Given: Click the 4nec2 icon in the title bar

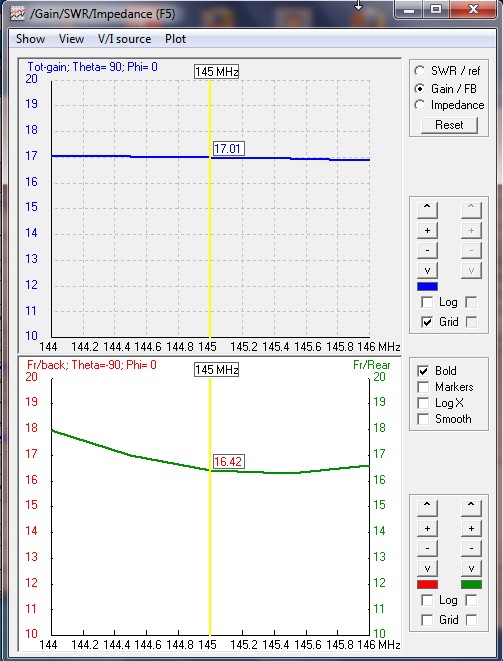Looking at the screenshot, I should point(16,14).
